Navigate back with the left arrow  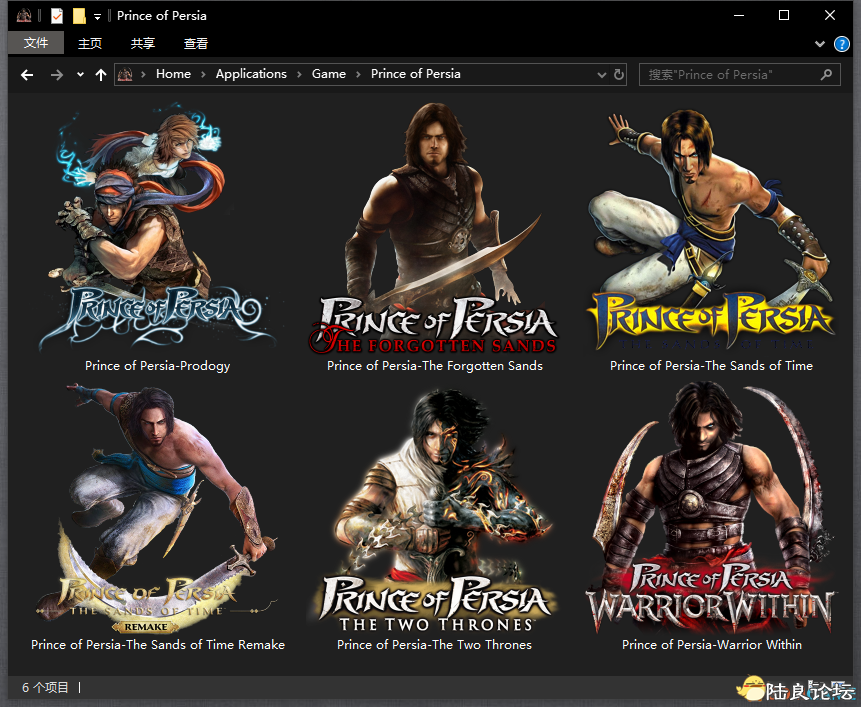27,75
